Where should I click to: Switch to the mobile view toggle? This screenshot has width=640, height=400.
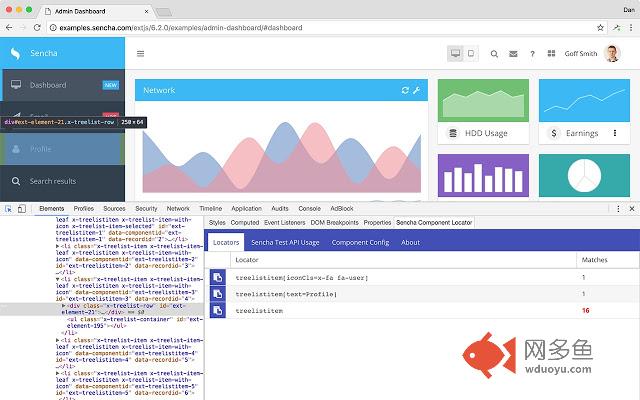[470, 54]
